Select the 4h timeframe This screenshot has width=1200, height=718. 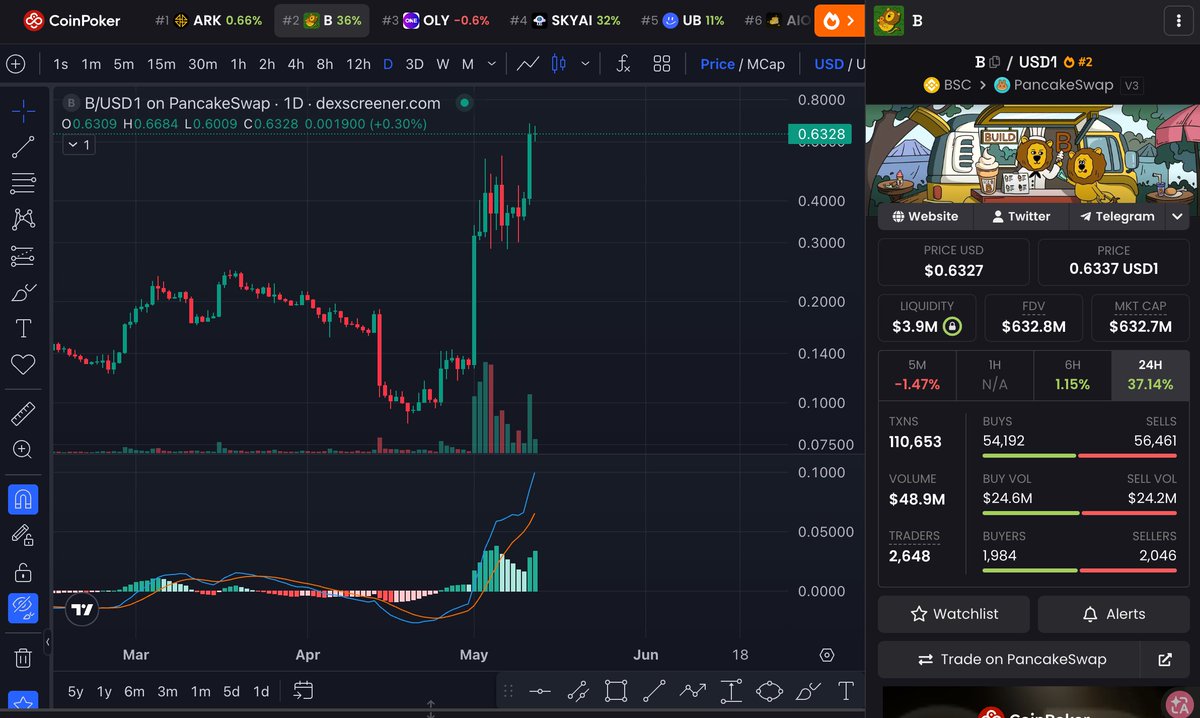(296, 64)
